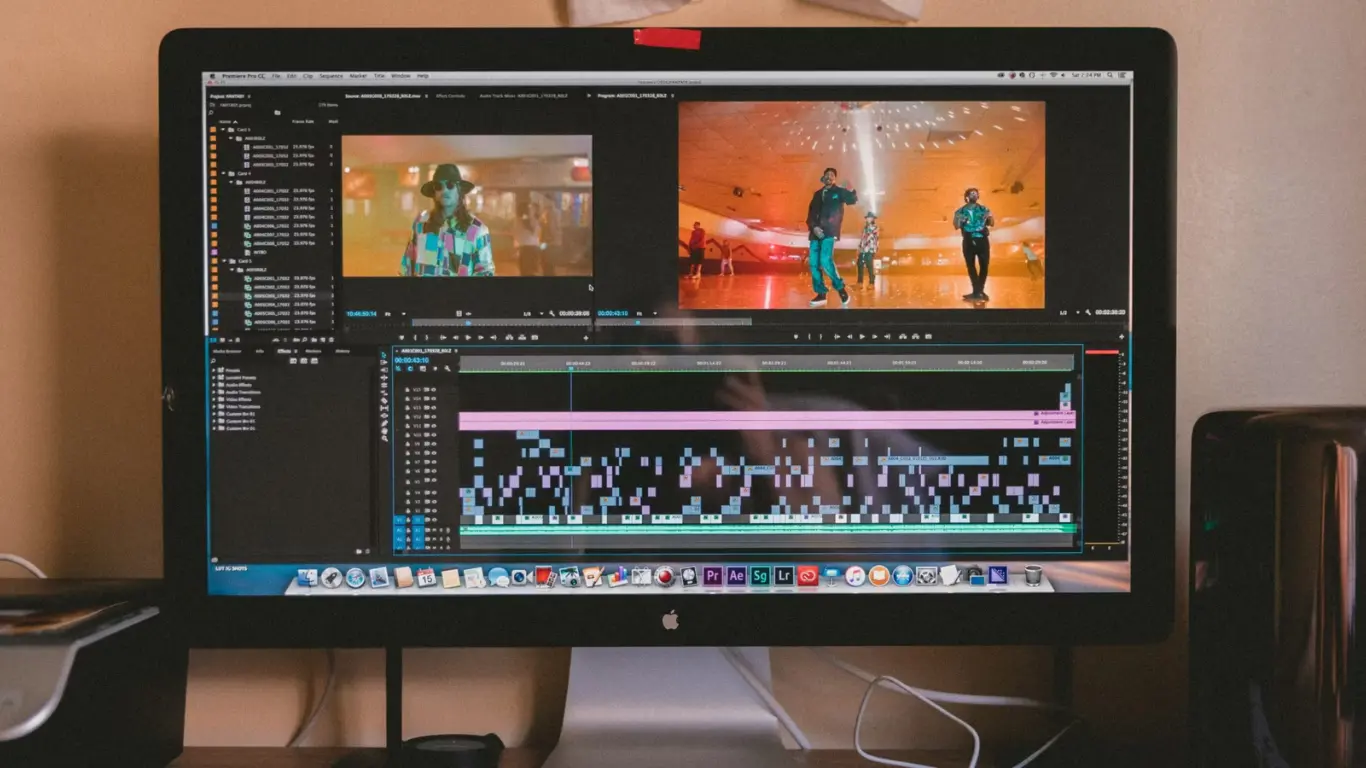
Task: Select the Razor tool
Action: pos(384,400)
